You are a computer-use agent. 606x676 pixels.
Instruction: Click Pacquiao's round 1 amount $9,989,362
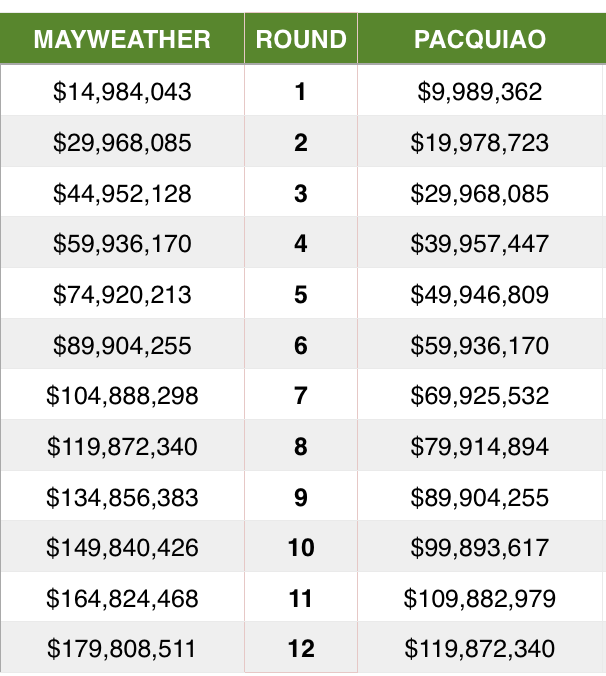click(x=480, y=91)
